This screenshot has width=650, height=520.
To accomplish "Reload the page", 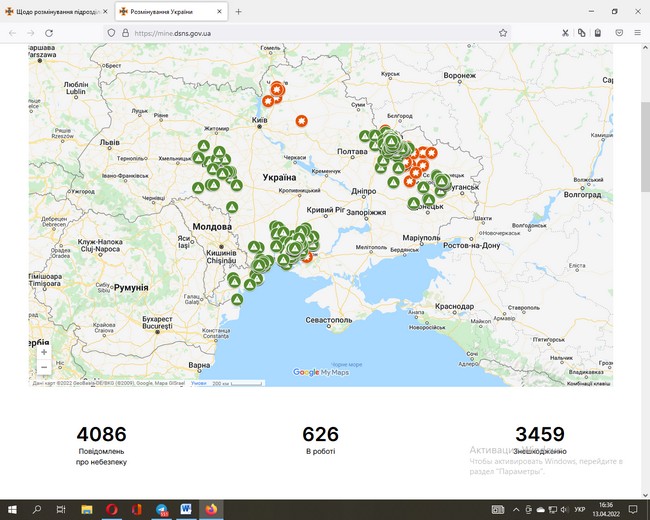I will click(49, 32).
